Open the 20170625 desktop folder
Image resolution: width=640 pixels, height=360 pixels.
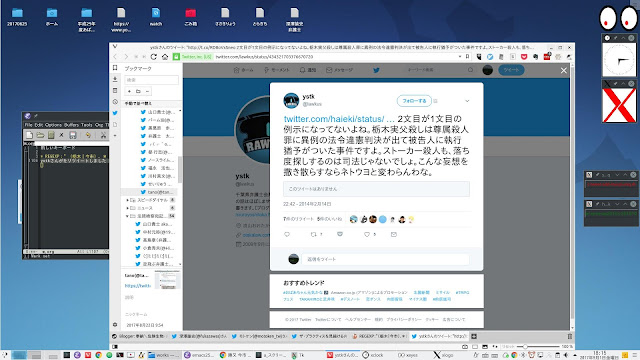17,17
